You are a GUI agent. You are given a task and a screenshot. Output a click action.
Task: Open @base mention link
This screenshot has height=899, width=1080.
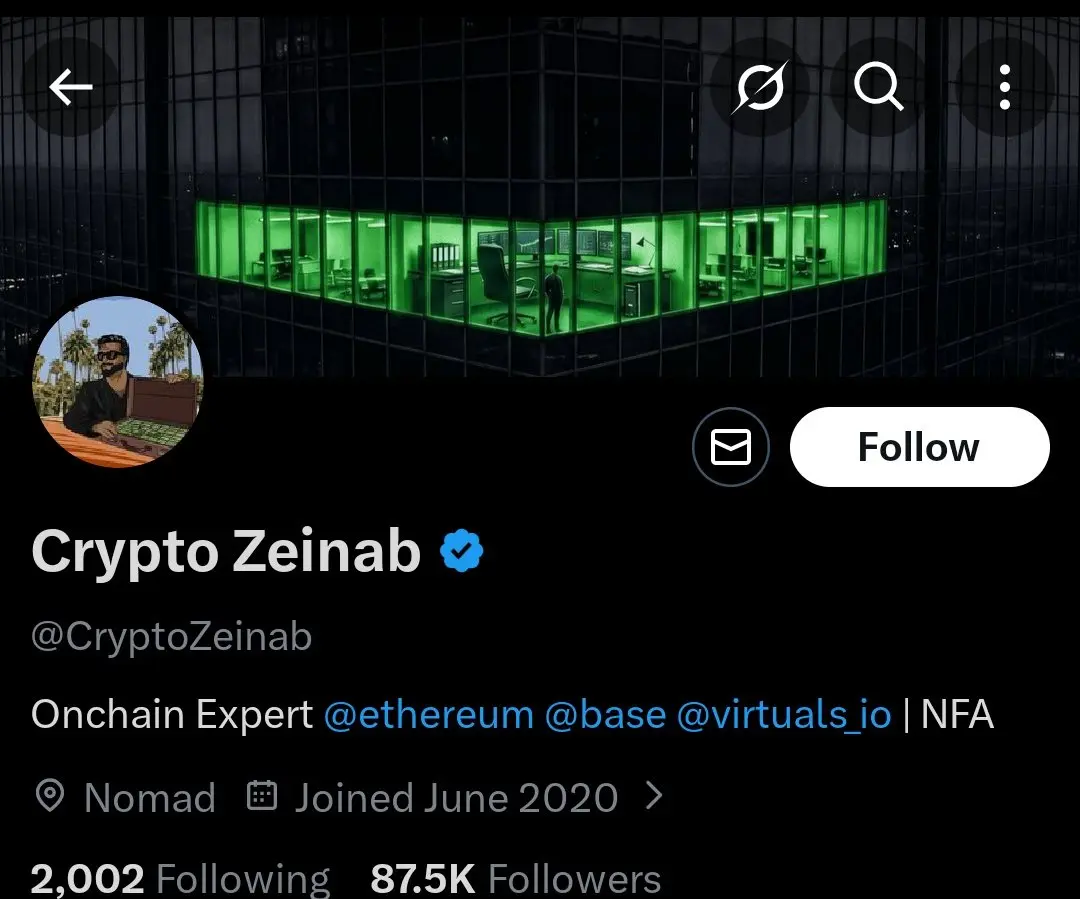pyautogui.click(x=605, y=714)
